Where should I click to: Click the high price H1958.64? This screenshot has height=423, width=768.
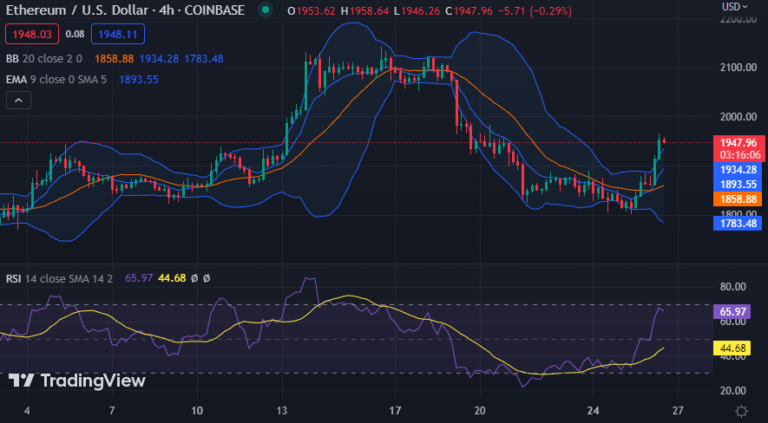(366, 10)
